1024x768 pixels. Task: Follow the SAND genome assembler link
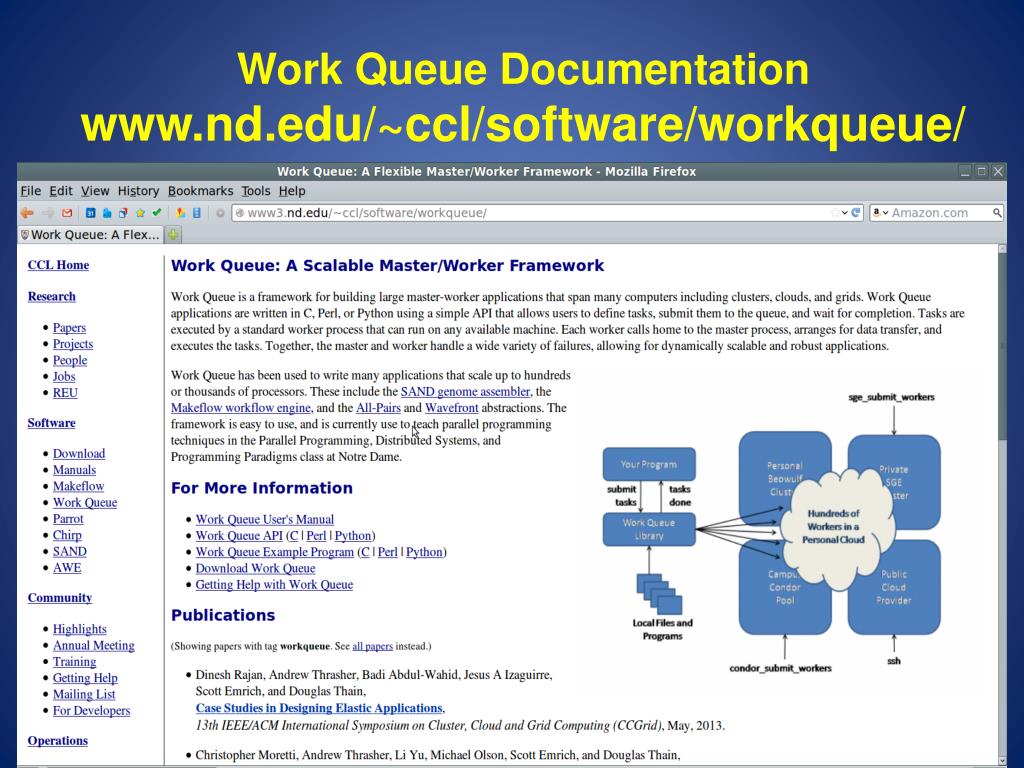465,392
